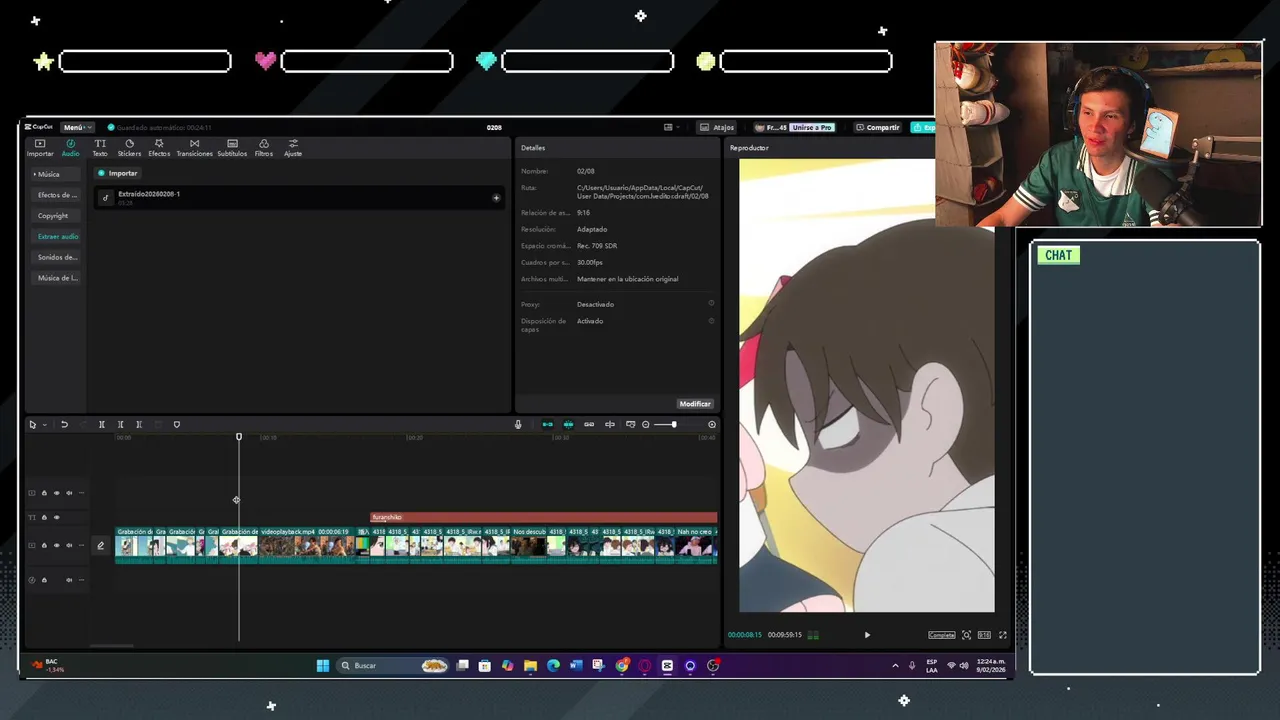Image resolution: width=1280 pixels, height=720 pixels.
Task: Toggle auto snapping in timeline
Action: [x=568, y=425]
